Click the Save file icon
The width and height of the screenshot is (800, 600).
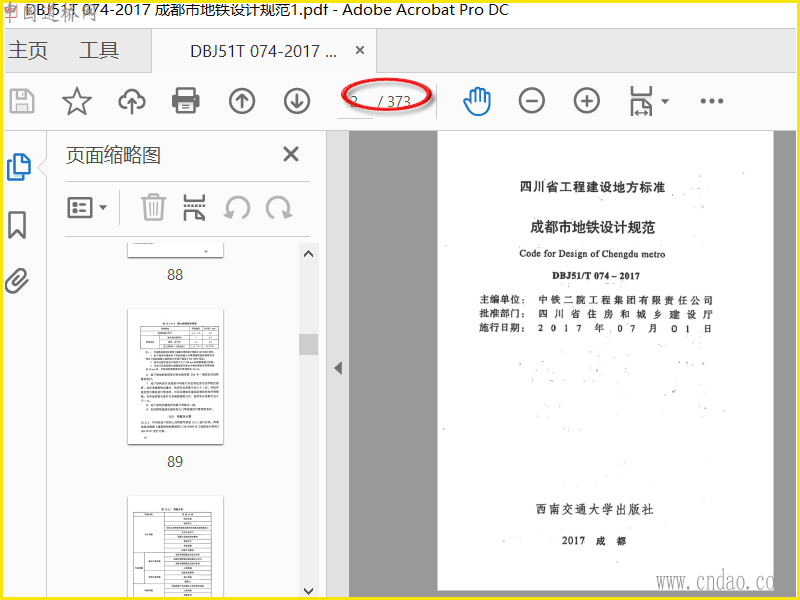point(22,101)
